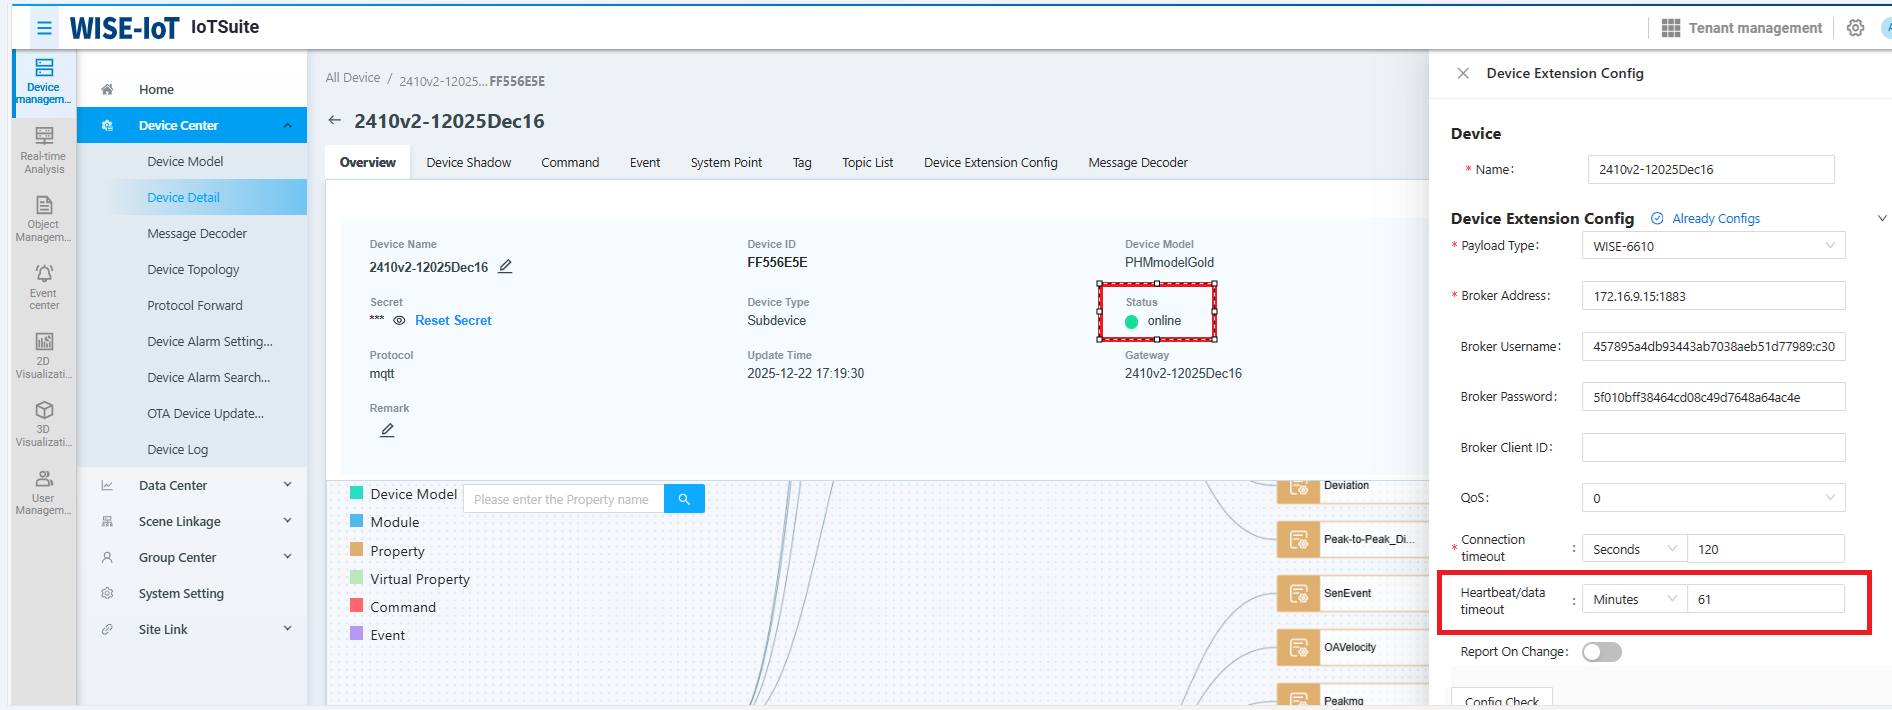Close Device Extension Config panel
Image resolution: width=1892 pixels, height=710 pixels.
[x=1463, y=73]
